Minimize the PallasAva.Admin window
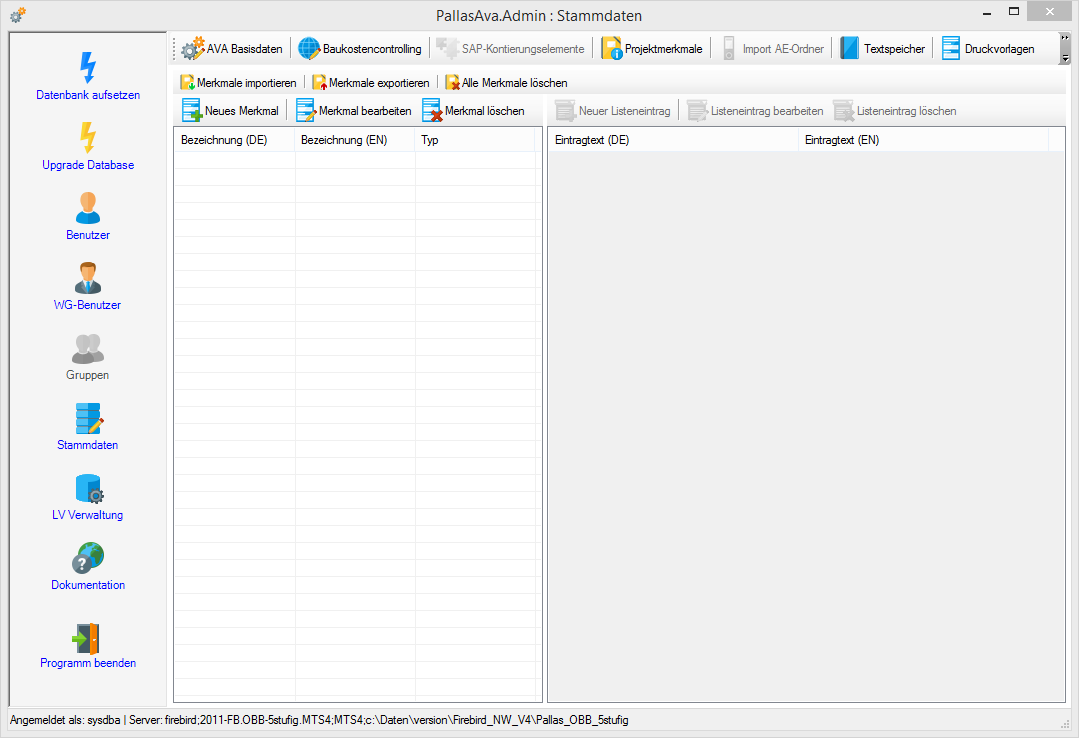1079x738 pixels. (x=987, y=12)
